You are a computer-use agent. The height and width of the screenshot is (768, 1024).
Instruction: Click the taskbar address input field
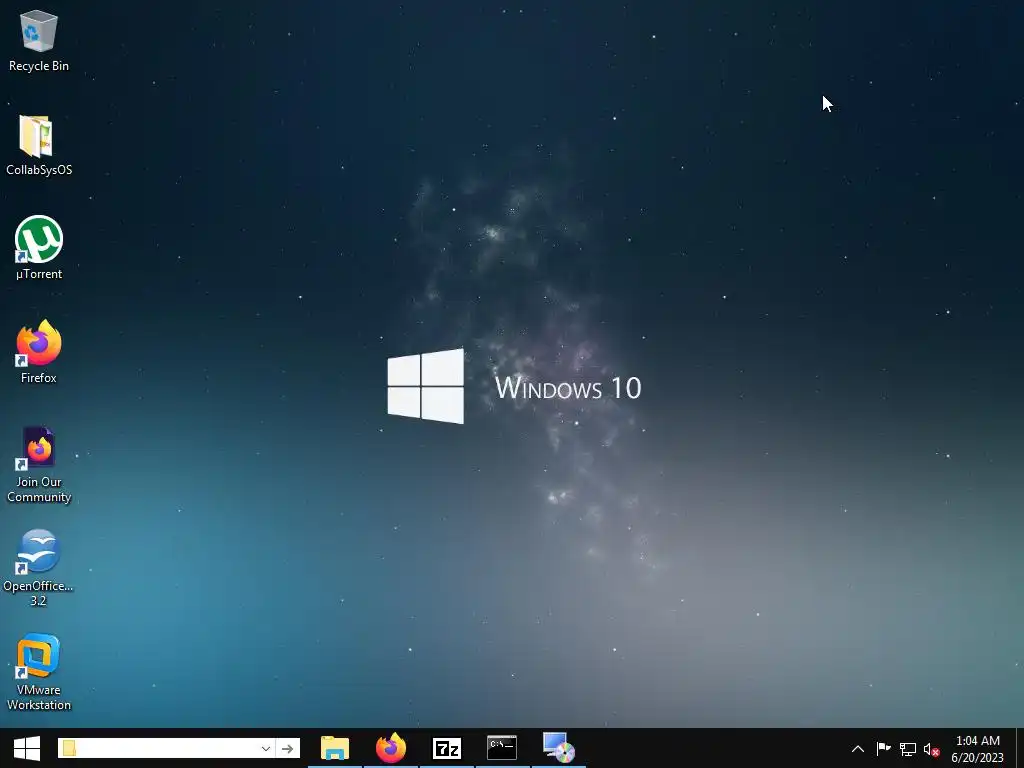tap(167, 748)
